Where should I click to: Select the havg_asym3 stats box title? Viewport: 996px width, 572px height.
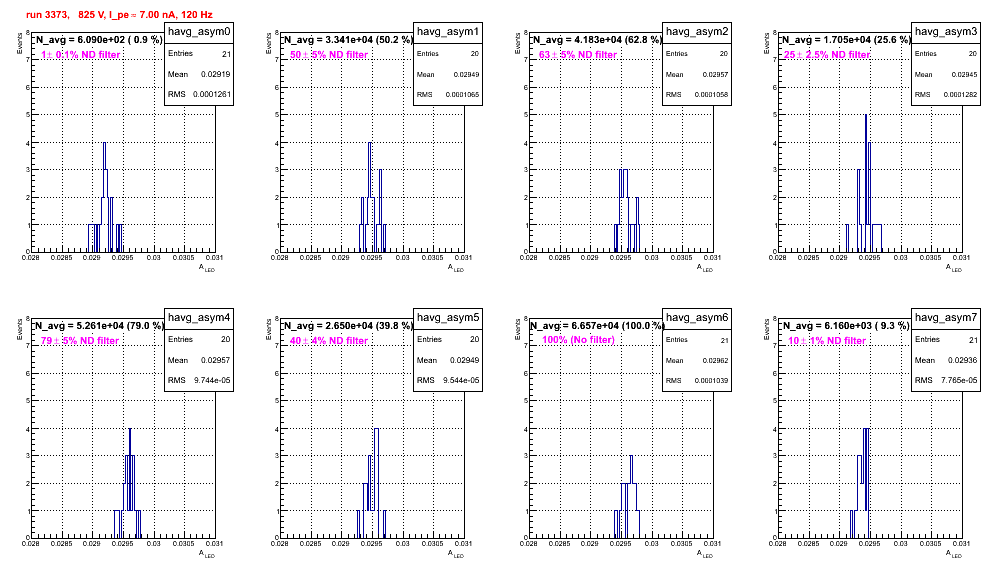pyautogui.click(x=946, y=32)
